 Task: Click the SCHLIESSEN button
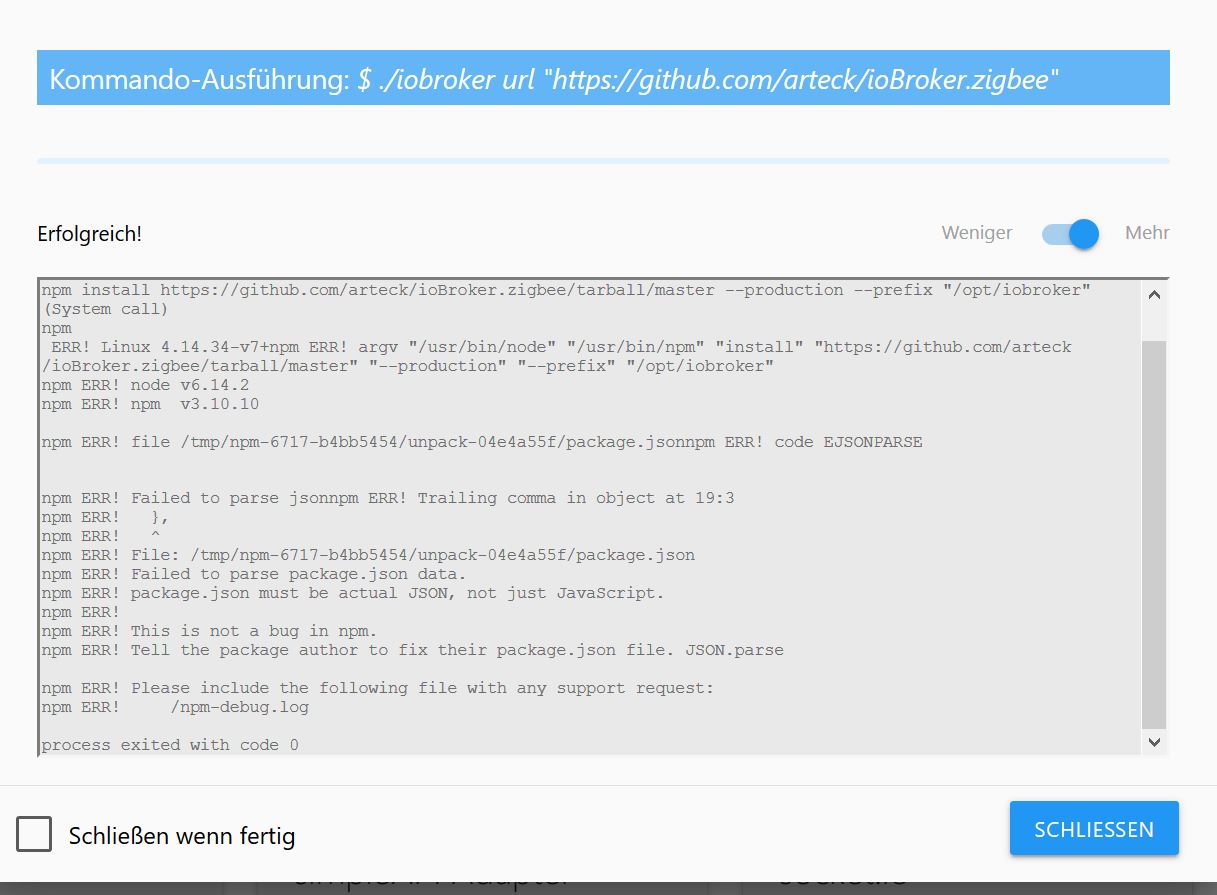[x=1094, y=829]
